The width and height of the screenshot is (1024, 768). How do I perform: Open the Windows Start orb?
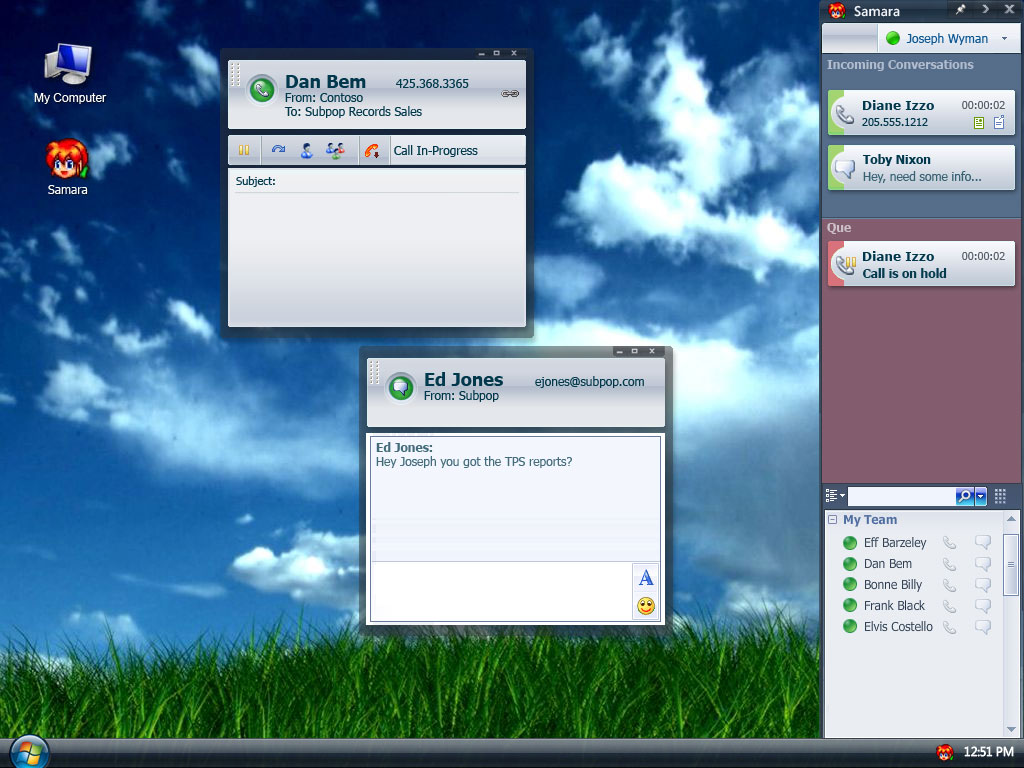click(29, 752)
